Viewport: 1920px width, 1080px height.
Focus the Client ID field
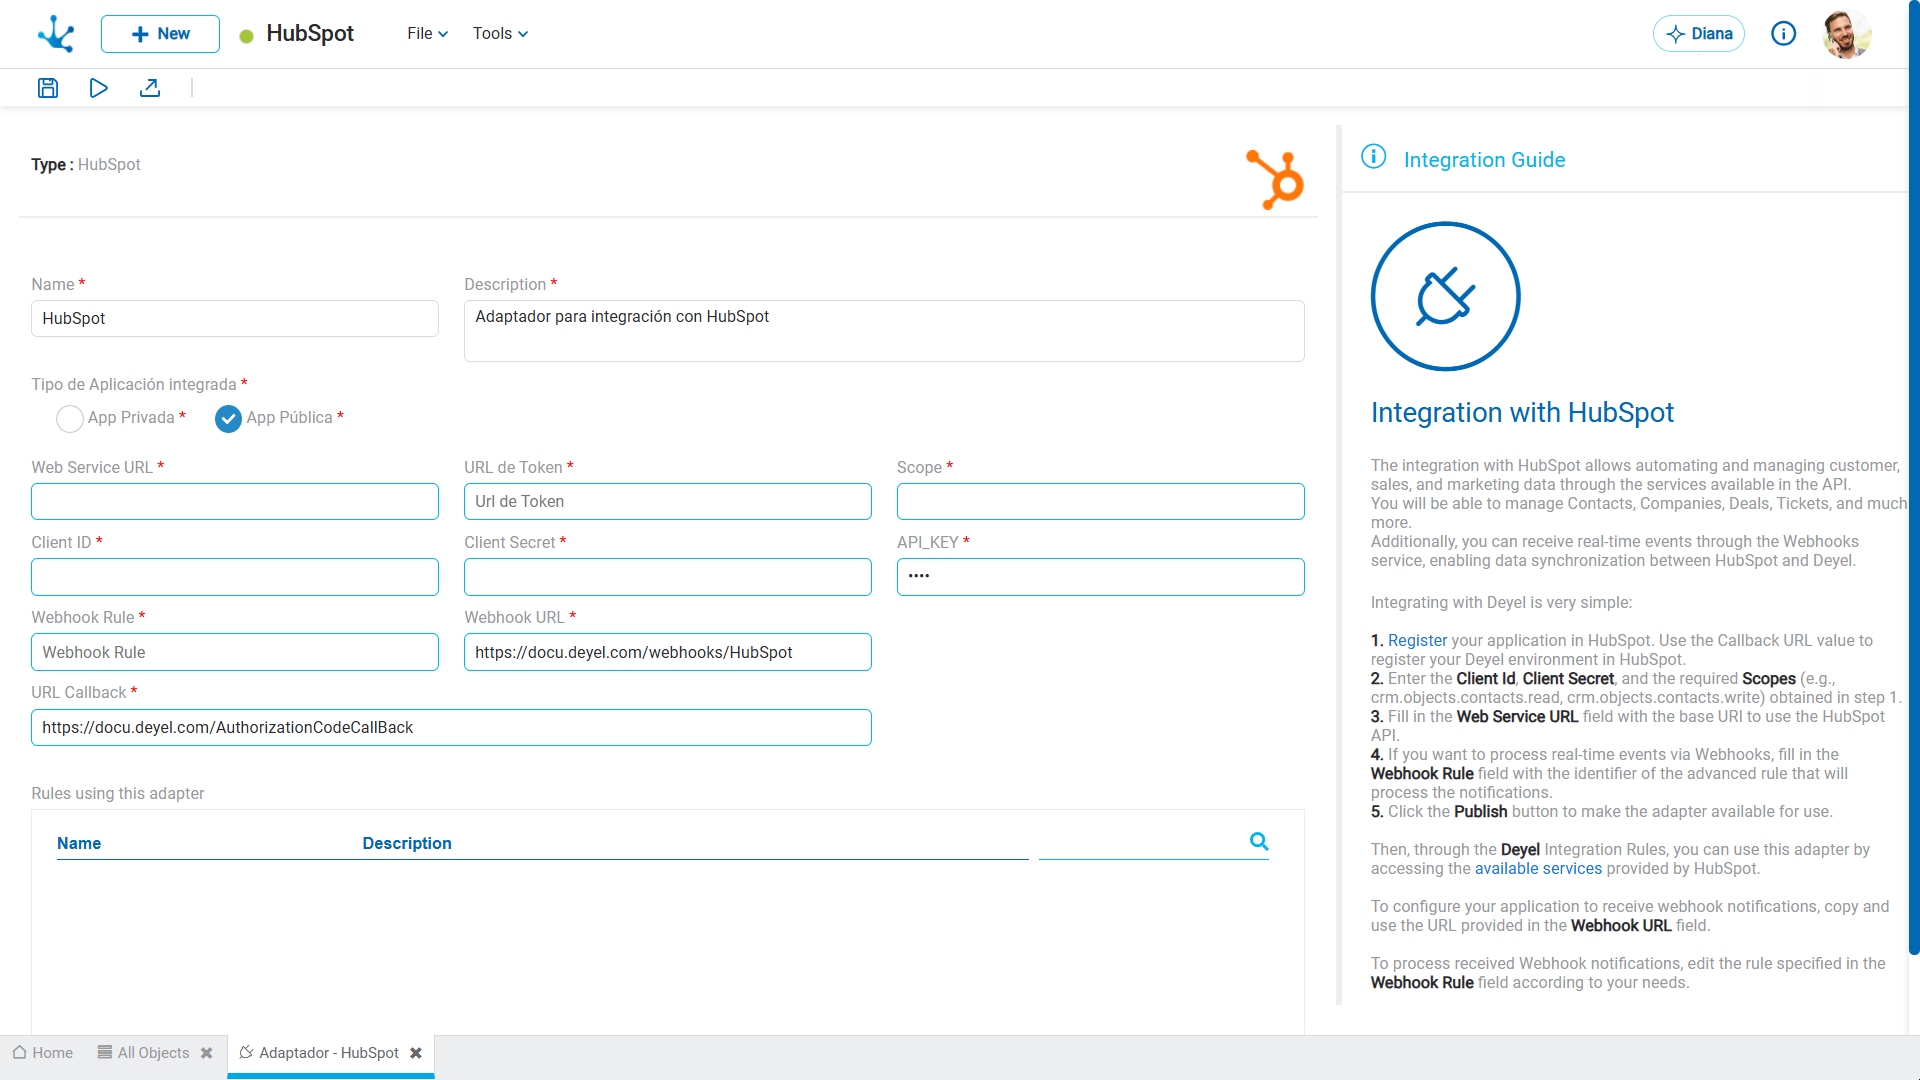(235, 577)
